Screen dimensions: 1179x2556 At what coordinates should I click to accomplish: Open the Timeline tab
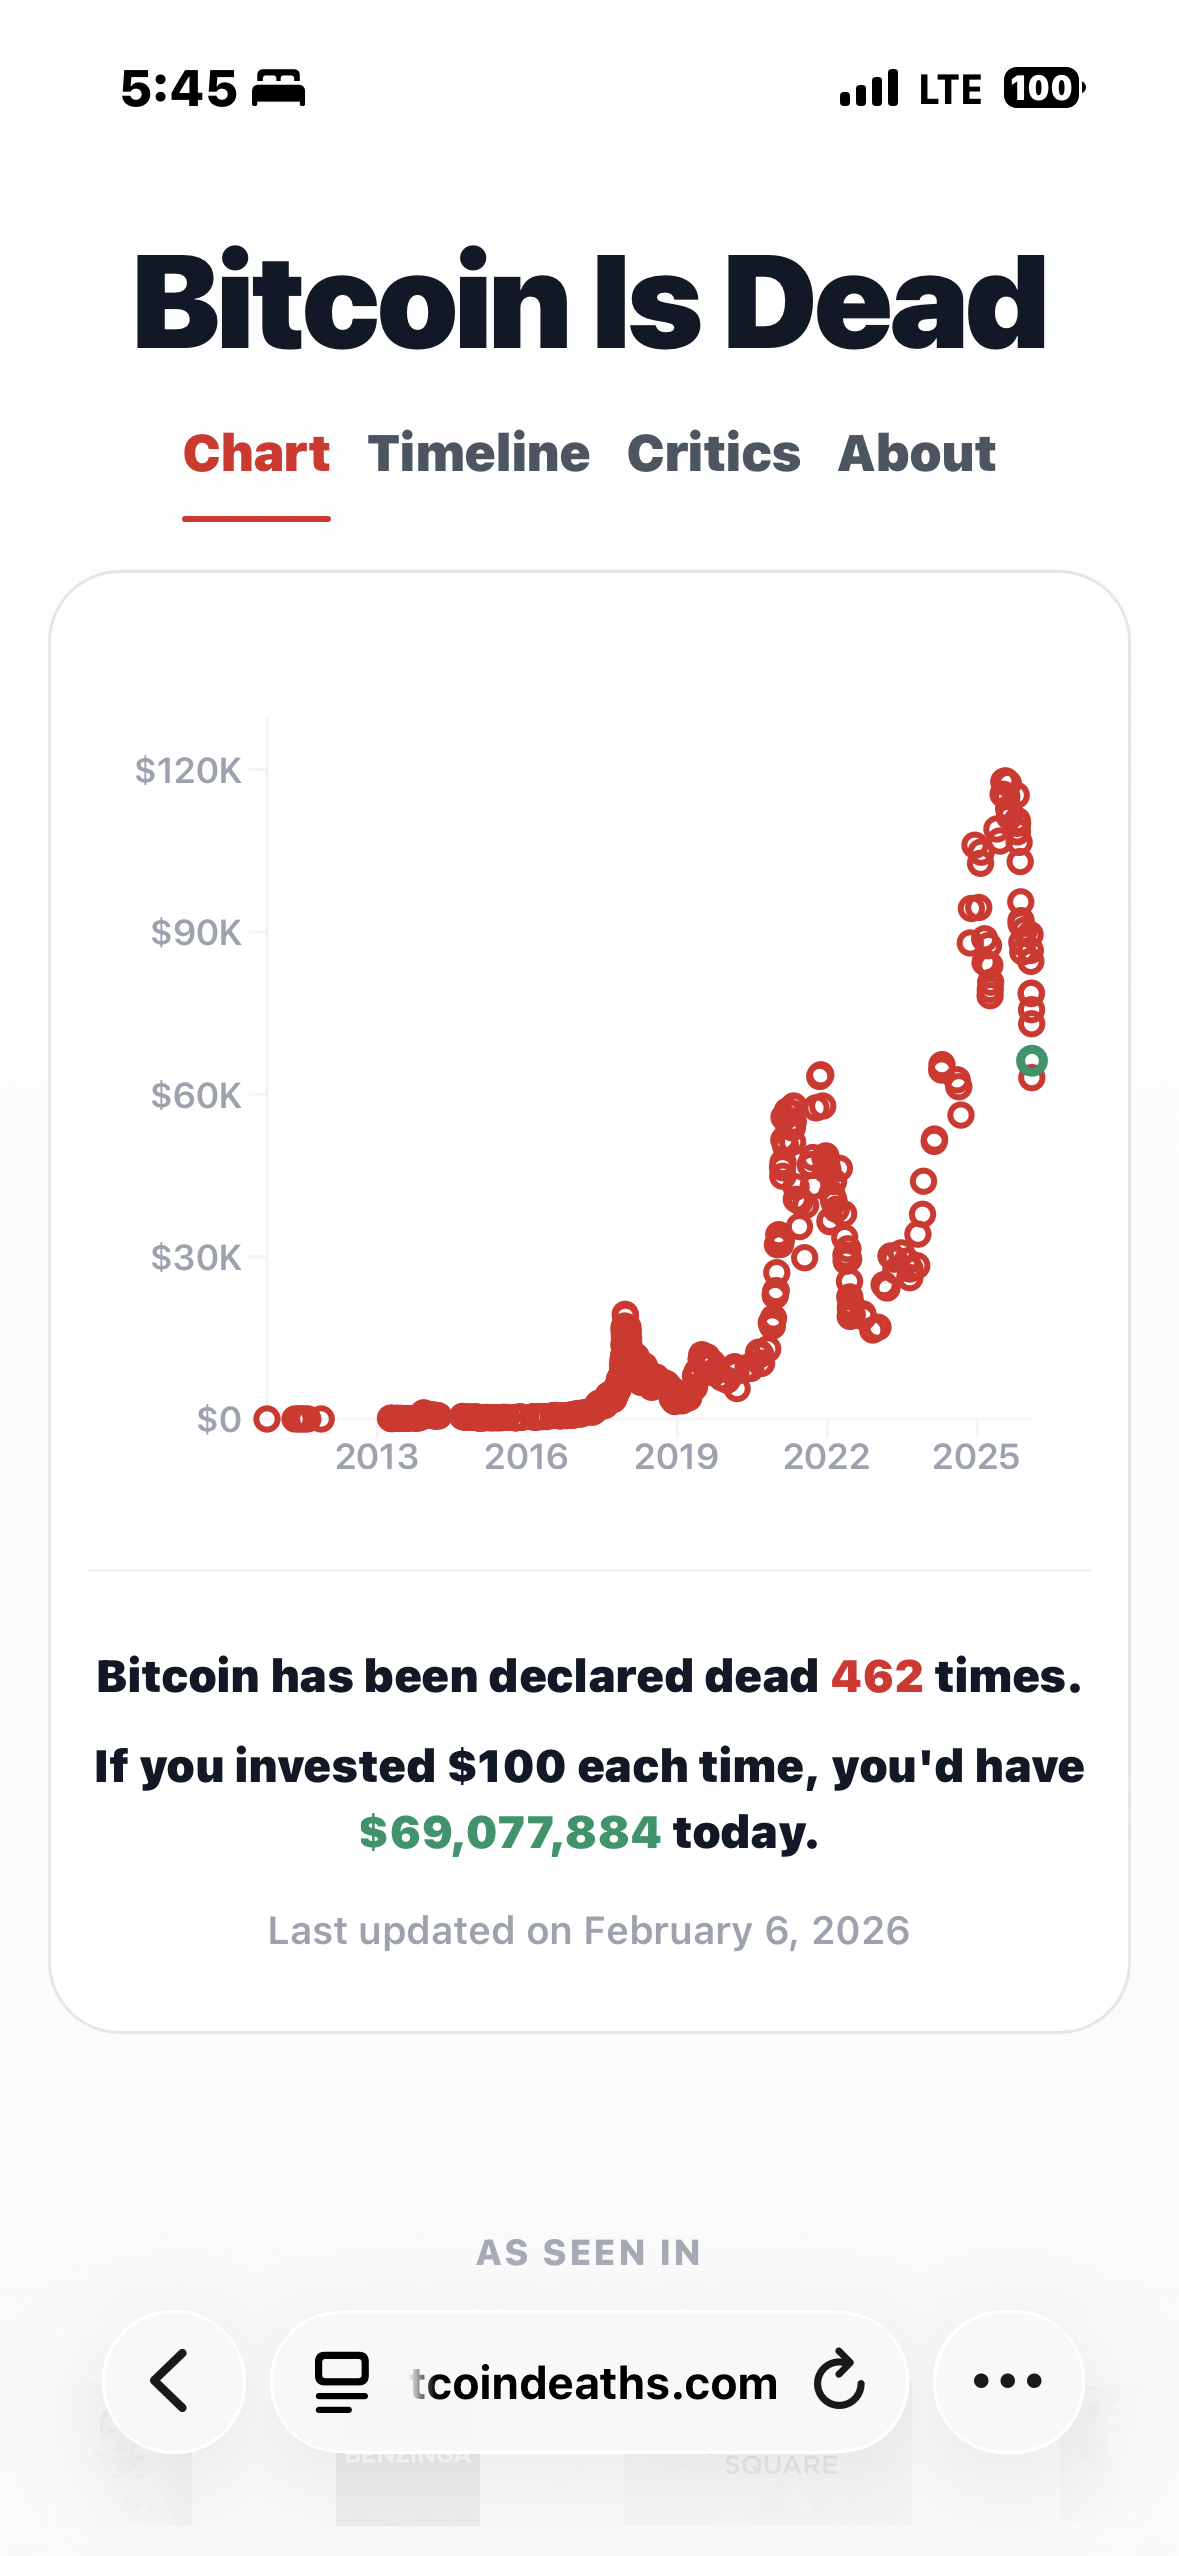tap(478, 454)
